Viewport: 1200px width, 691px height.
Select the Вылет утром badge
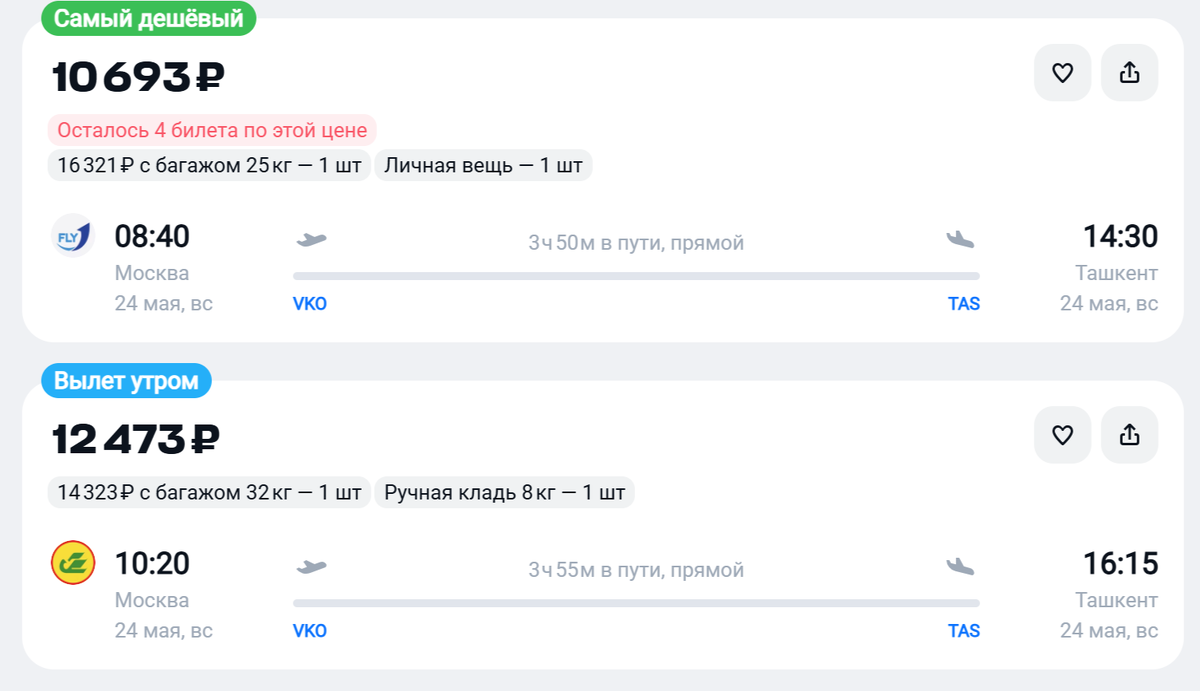coord(126,380)
